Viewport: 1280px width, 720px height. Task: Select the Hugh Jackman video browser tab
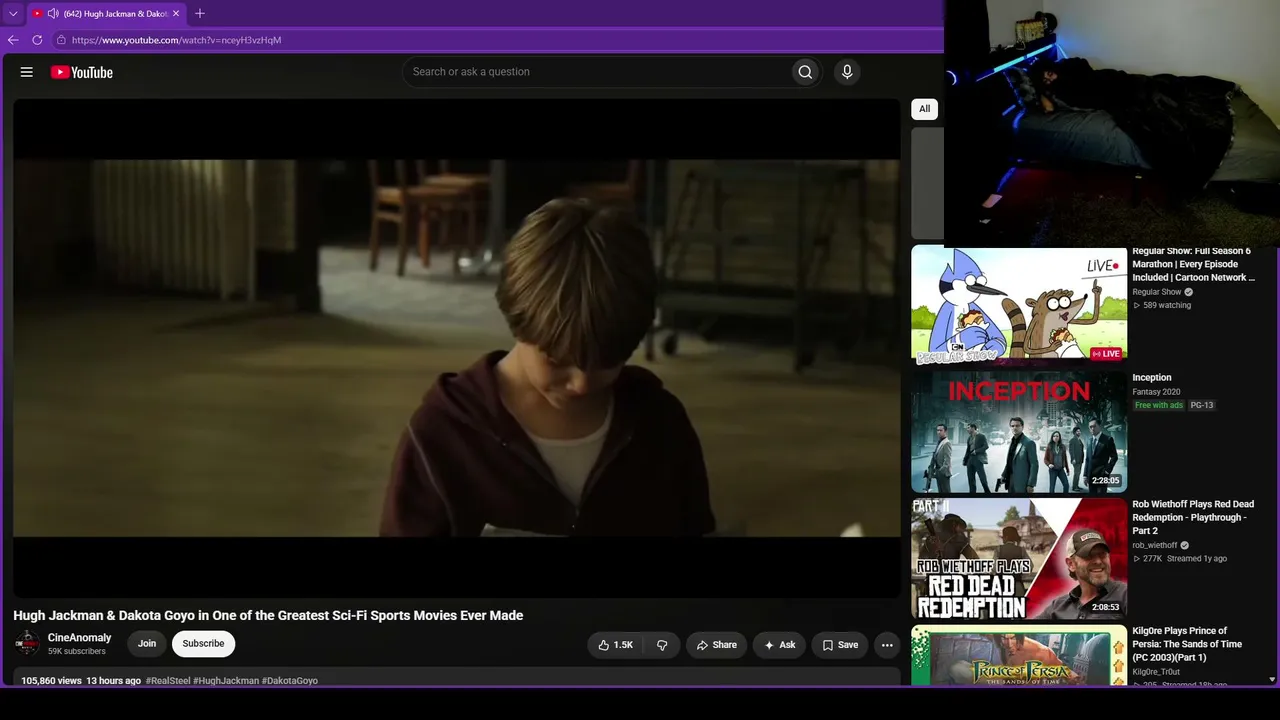[x=106, y=14]
